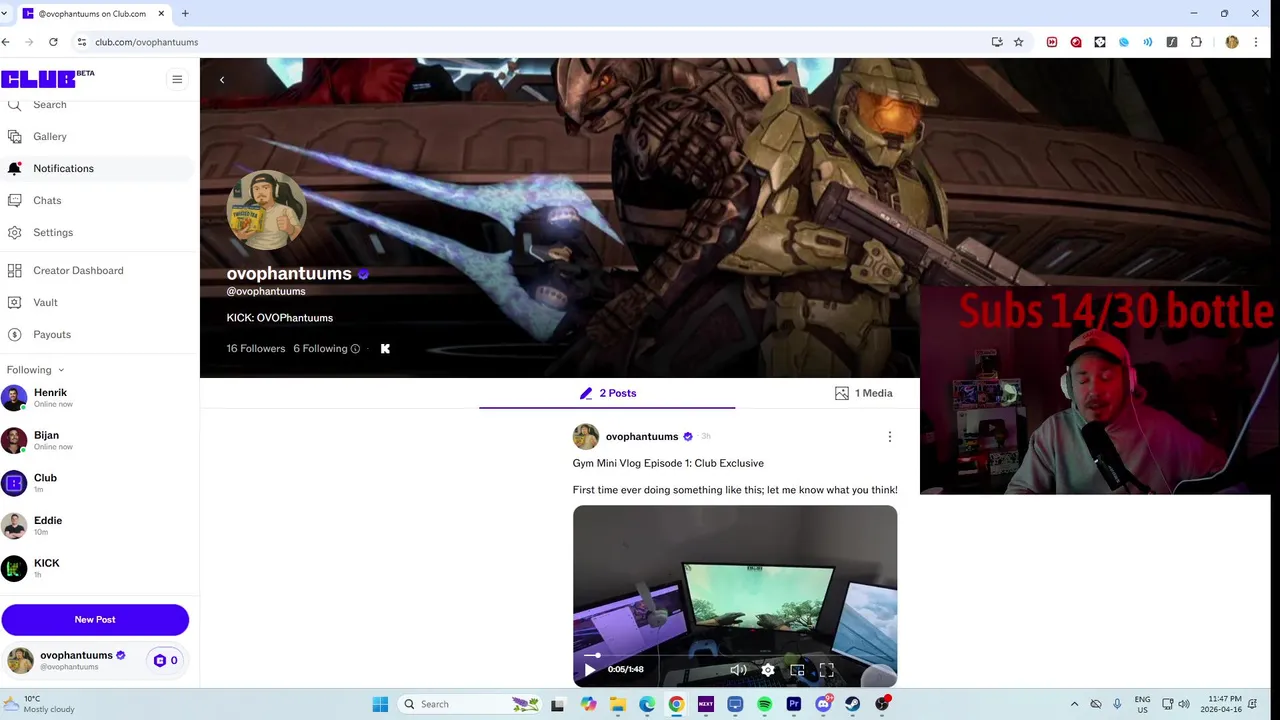Mute the video with the volume icon

coord(738,670)
